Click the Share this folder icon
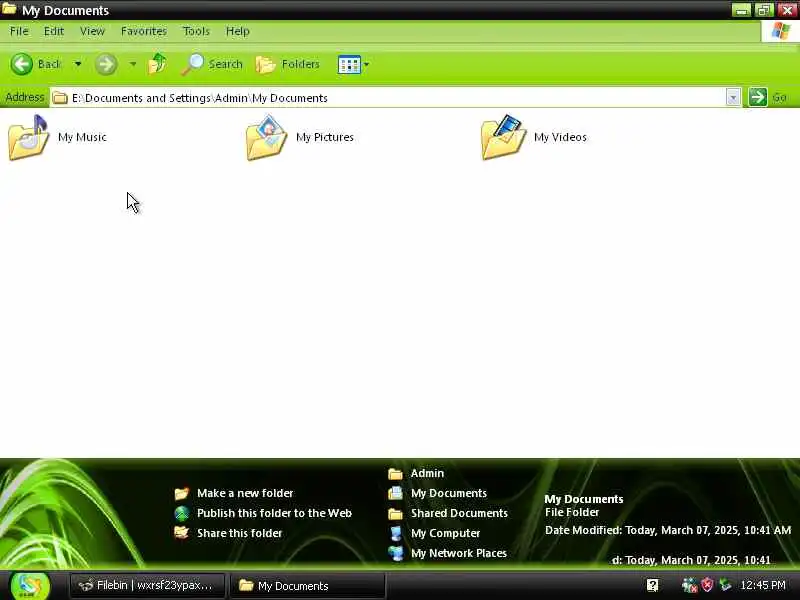The image size is (800, 600). pos(182,533)
